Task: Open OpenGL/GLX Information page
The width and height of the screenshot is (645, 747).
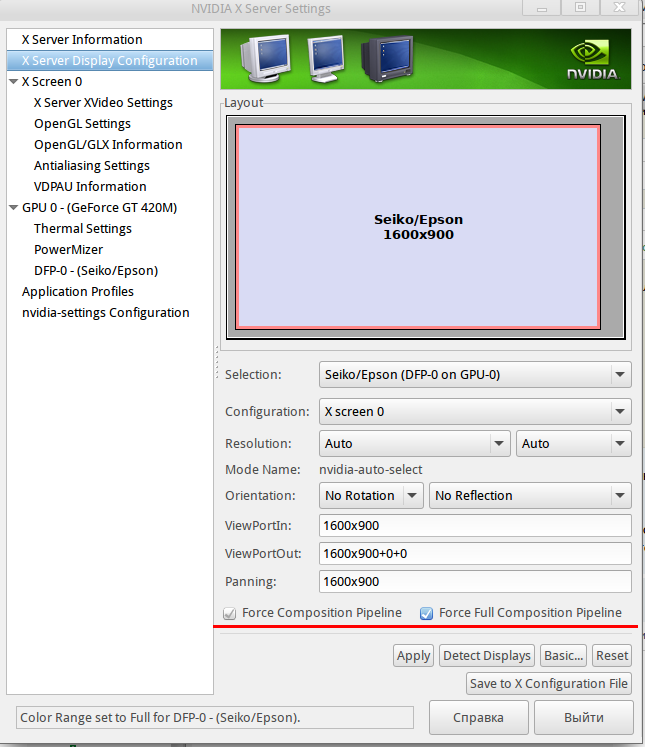Action: (108, 145)
